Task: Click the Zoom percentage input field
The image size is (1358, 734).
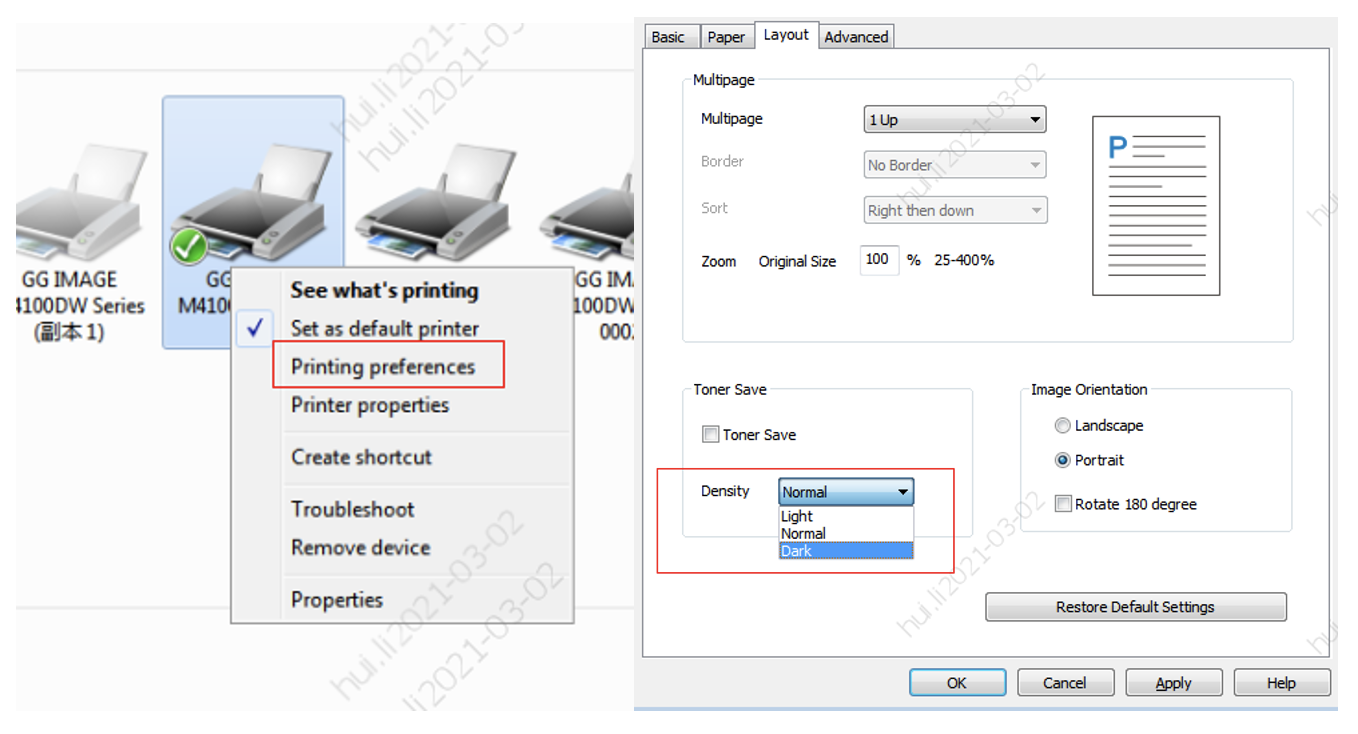Action: coord(878,260)
